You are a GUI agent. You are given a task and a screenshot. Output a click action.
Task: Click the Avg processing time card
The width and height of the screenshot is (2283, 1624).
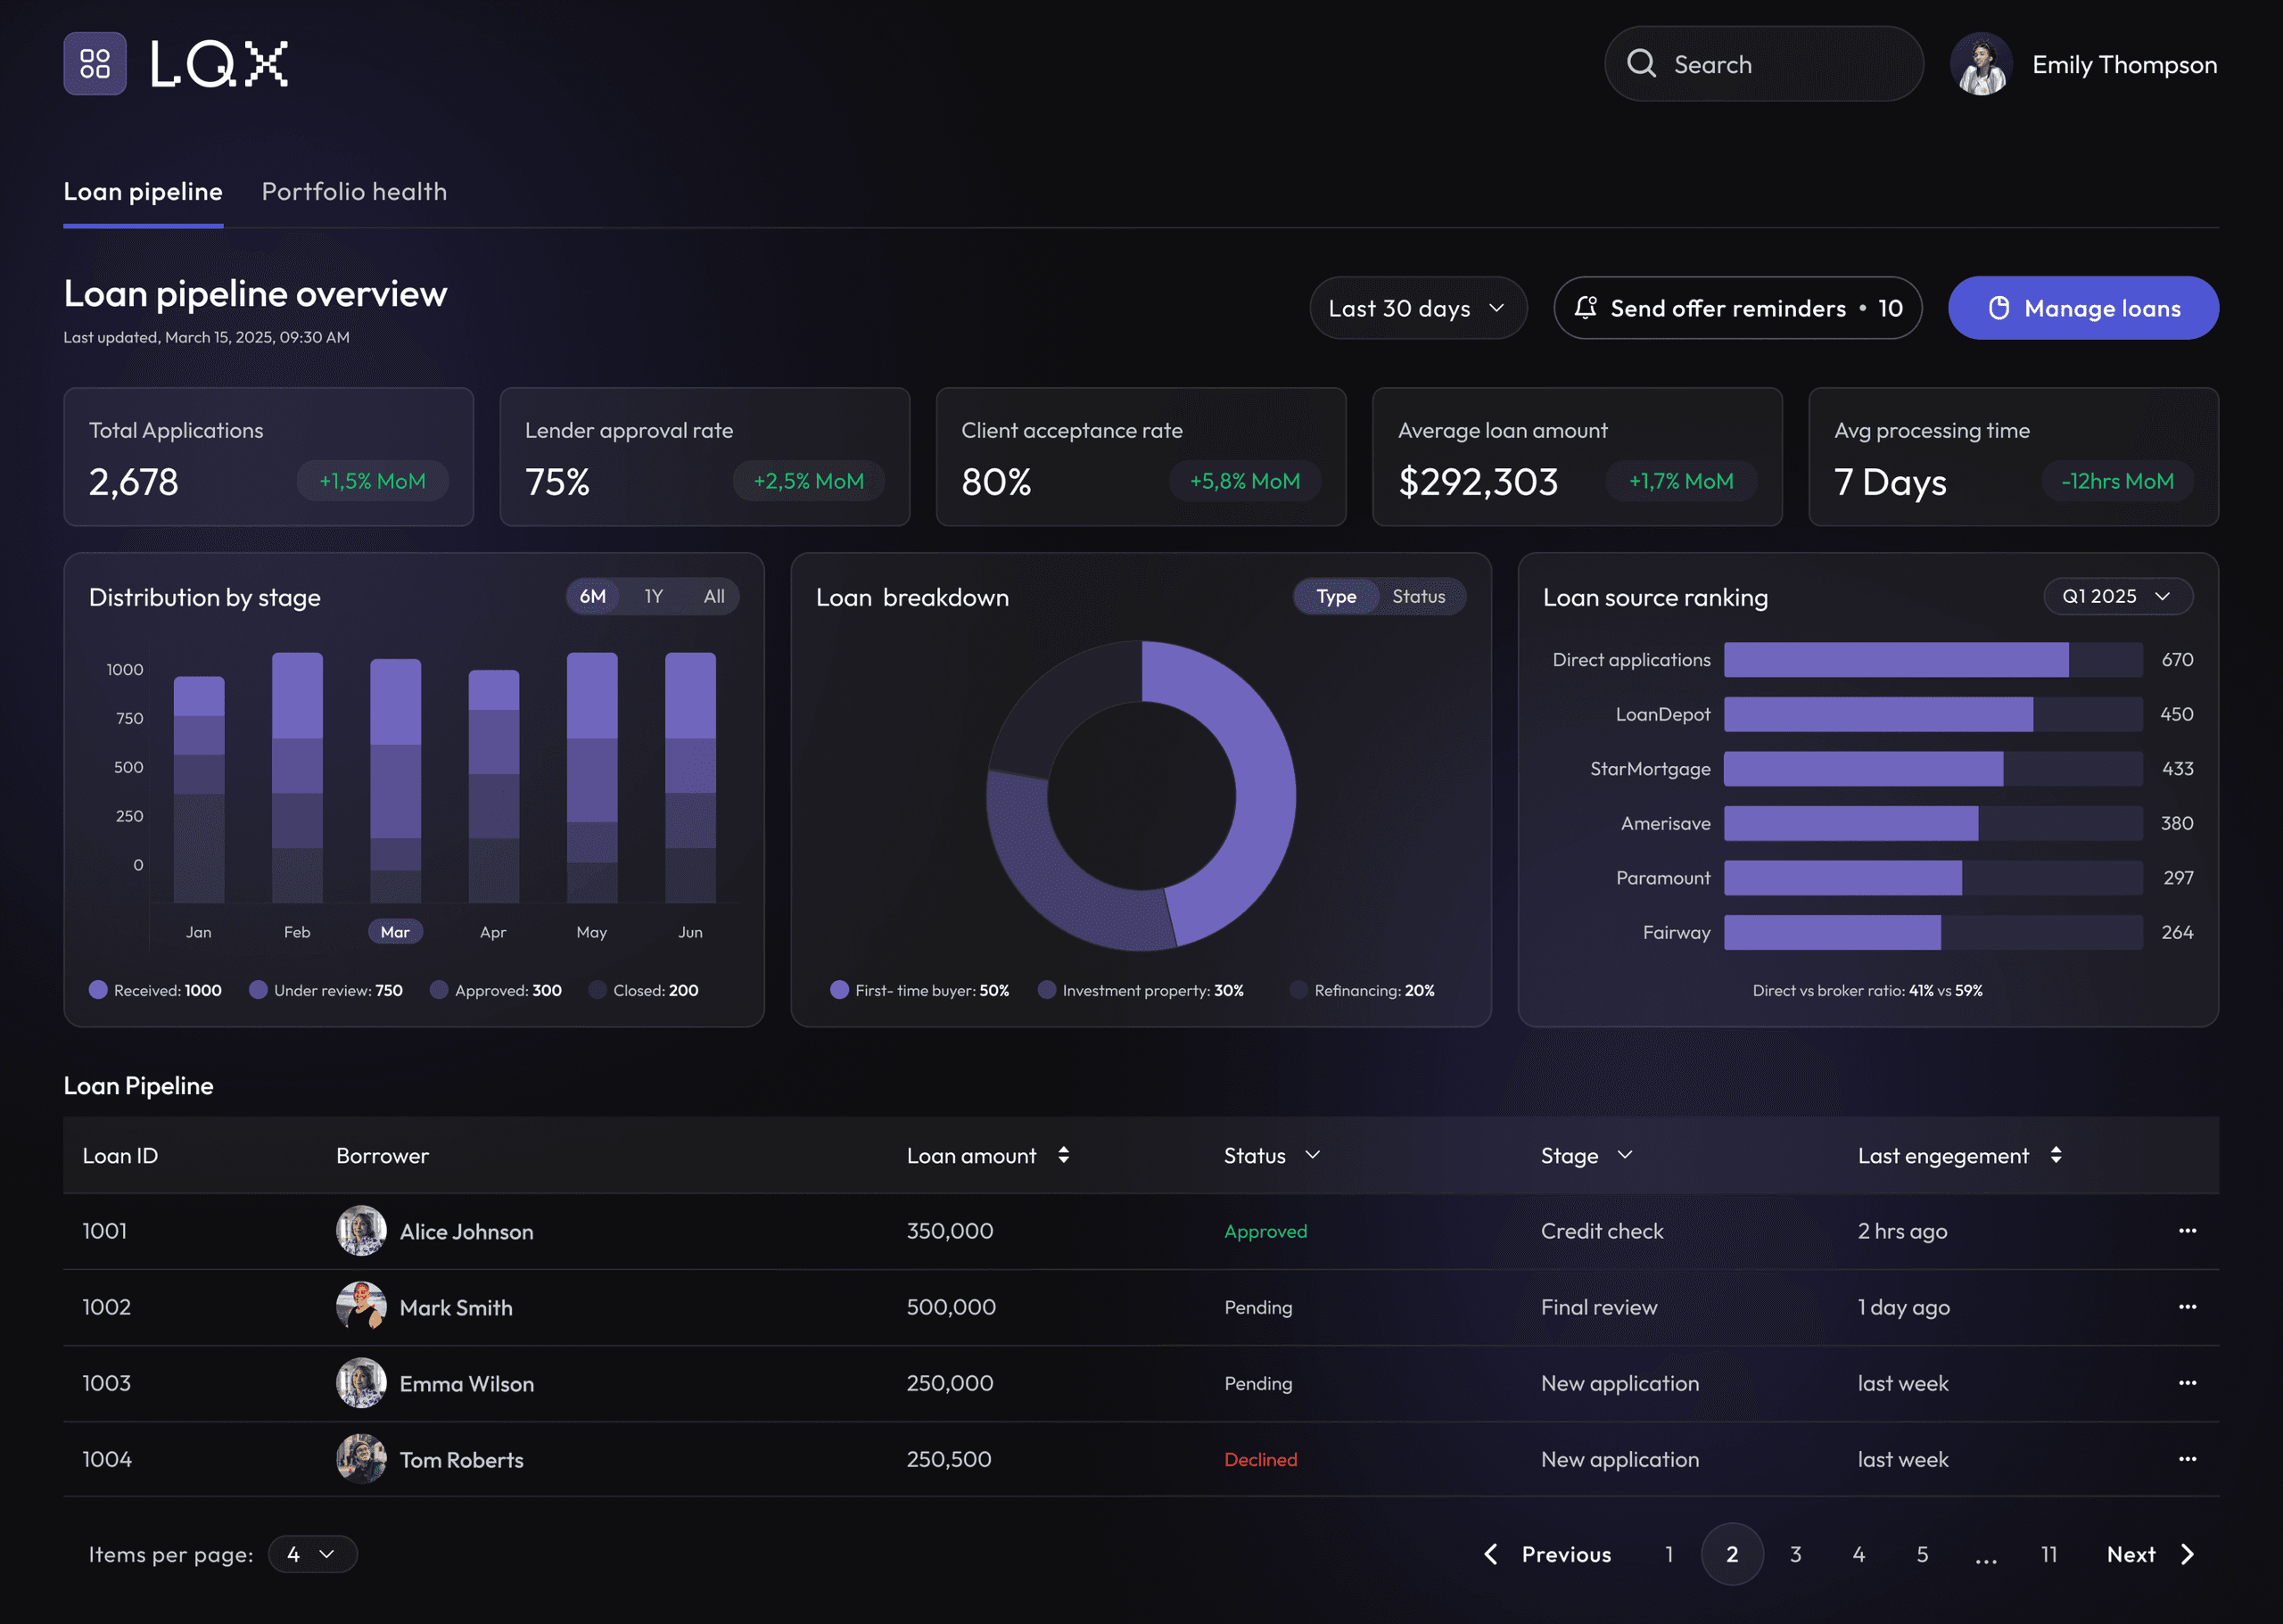coord(2013,457)
